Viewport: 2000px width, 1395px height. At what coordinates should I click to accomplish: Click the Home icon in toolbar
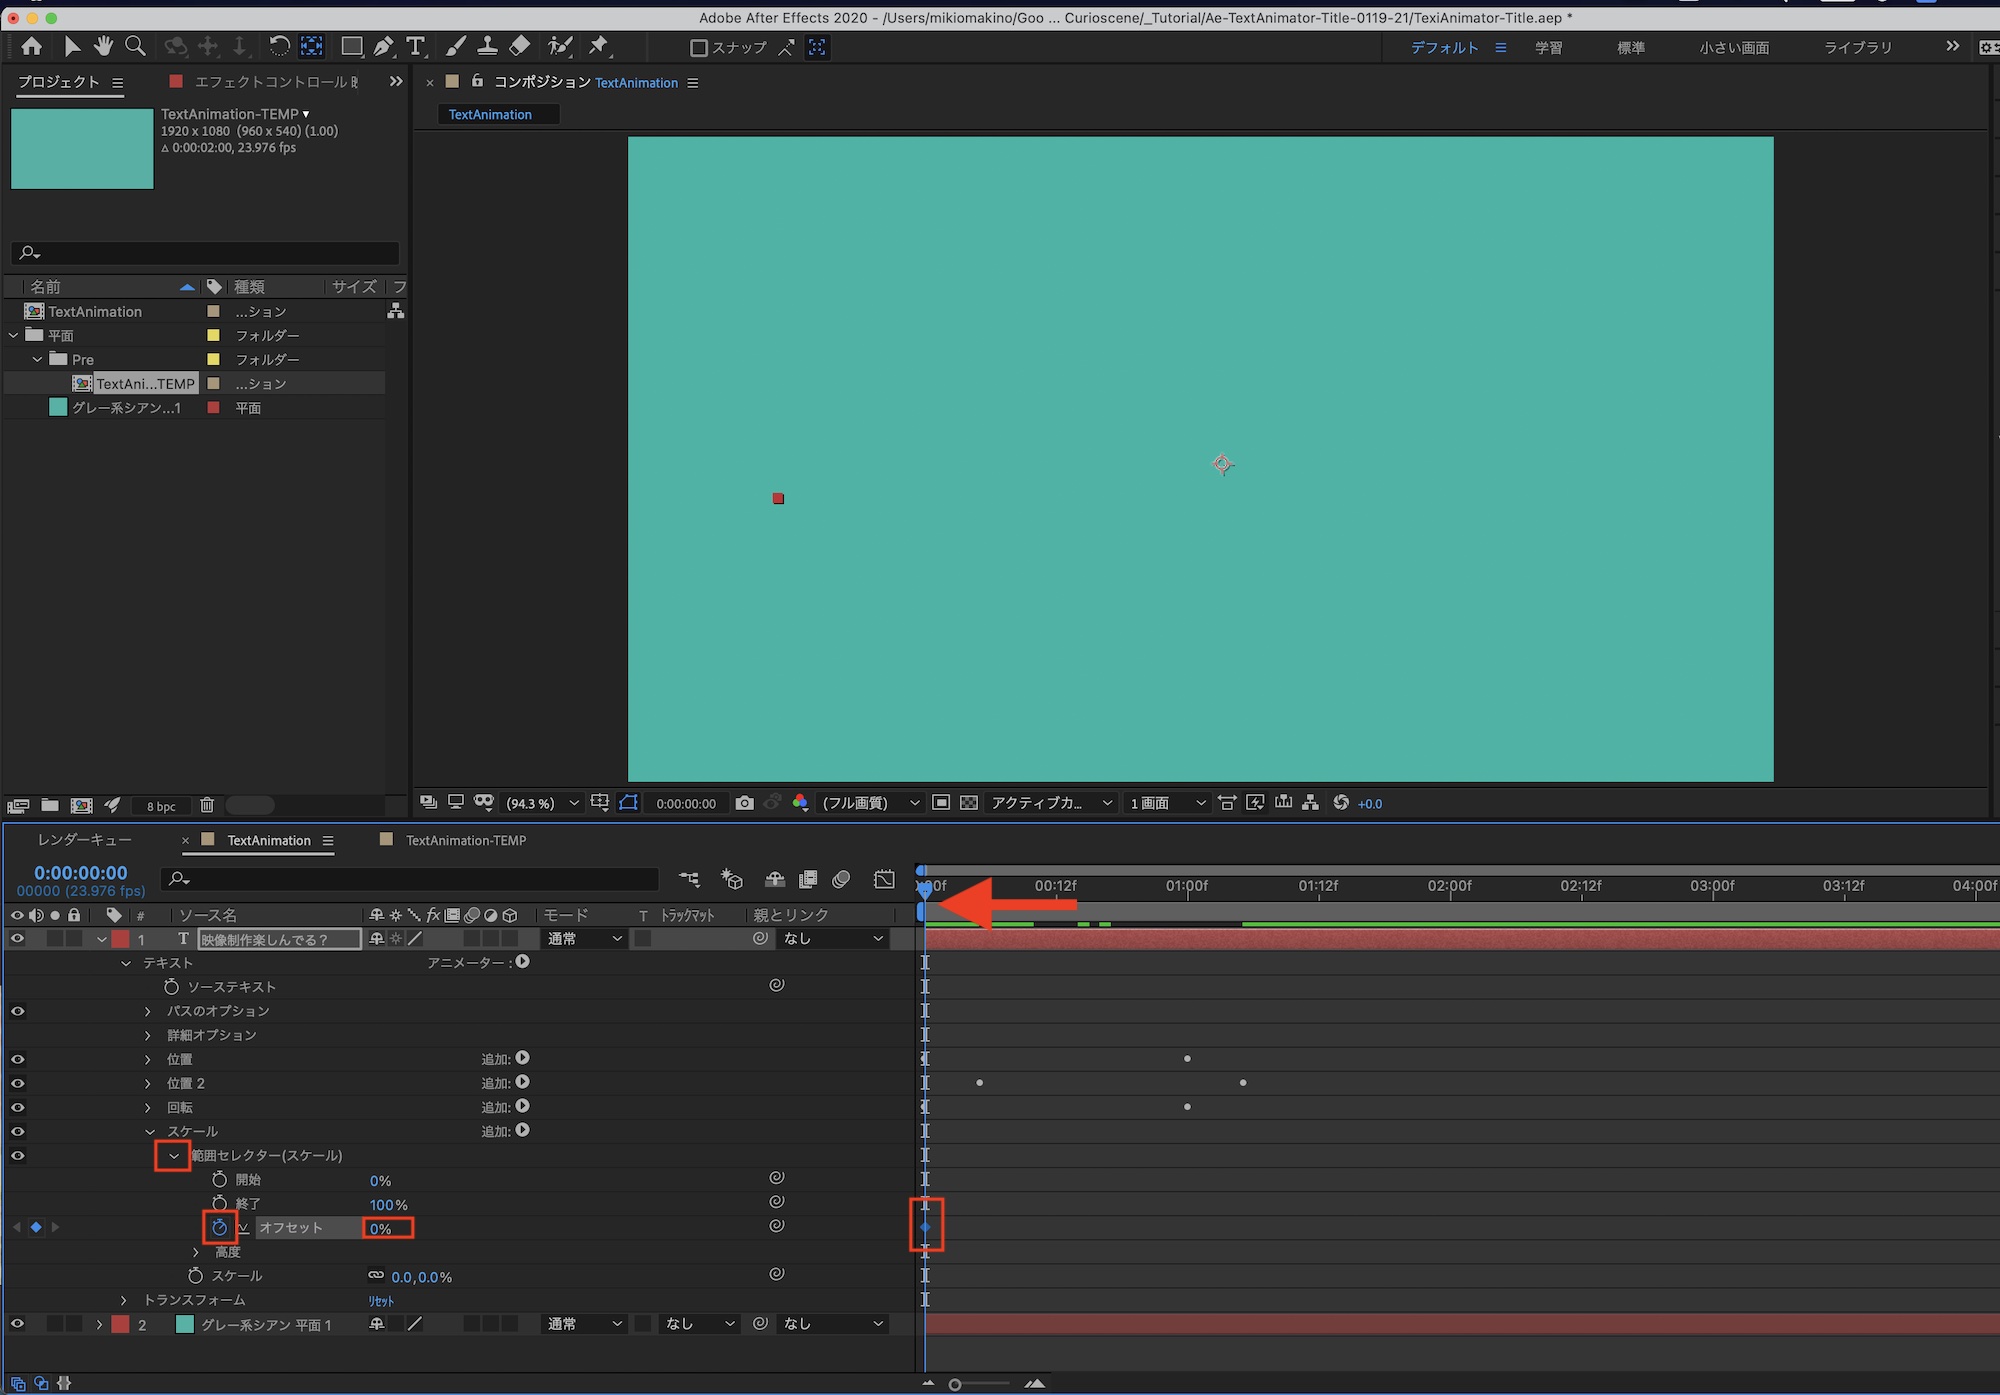31,46
